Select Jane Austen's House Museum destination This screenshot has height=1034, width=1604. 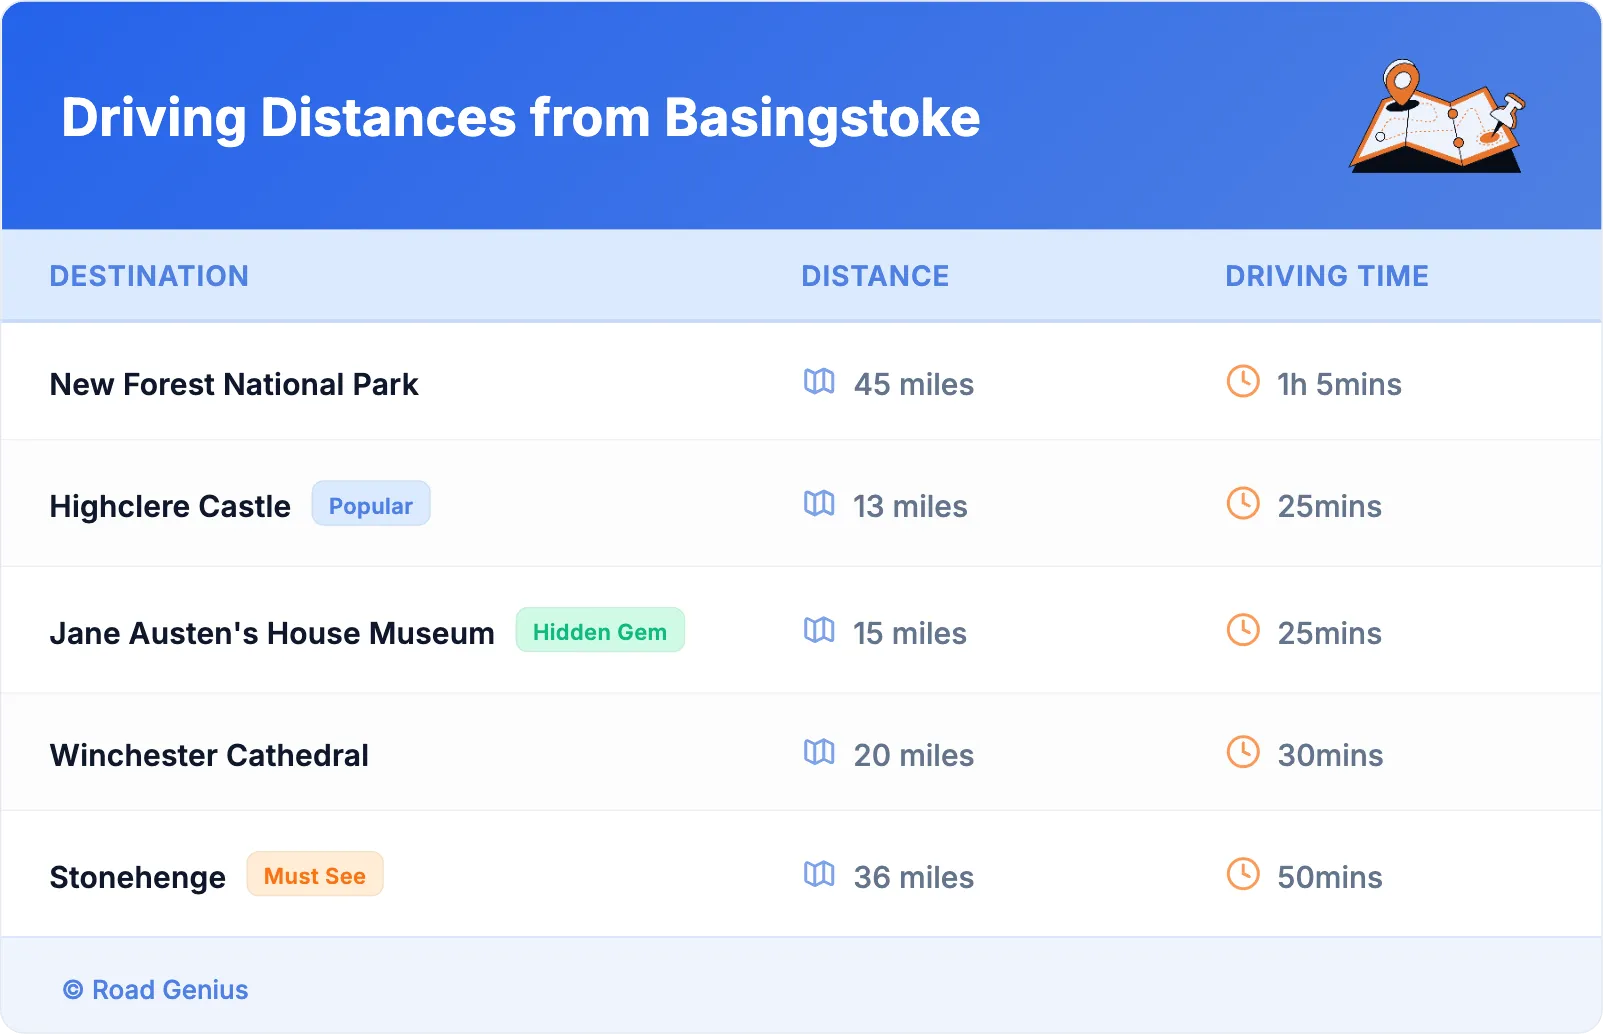272,633
